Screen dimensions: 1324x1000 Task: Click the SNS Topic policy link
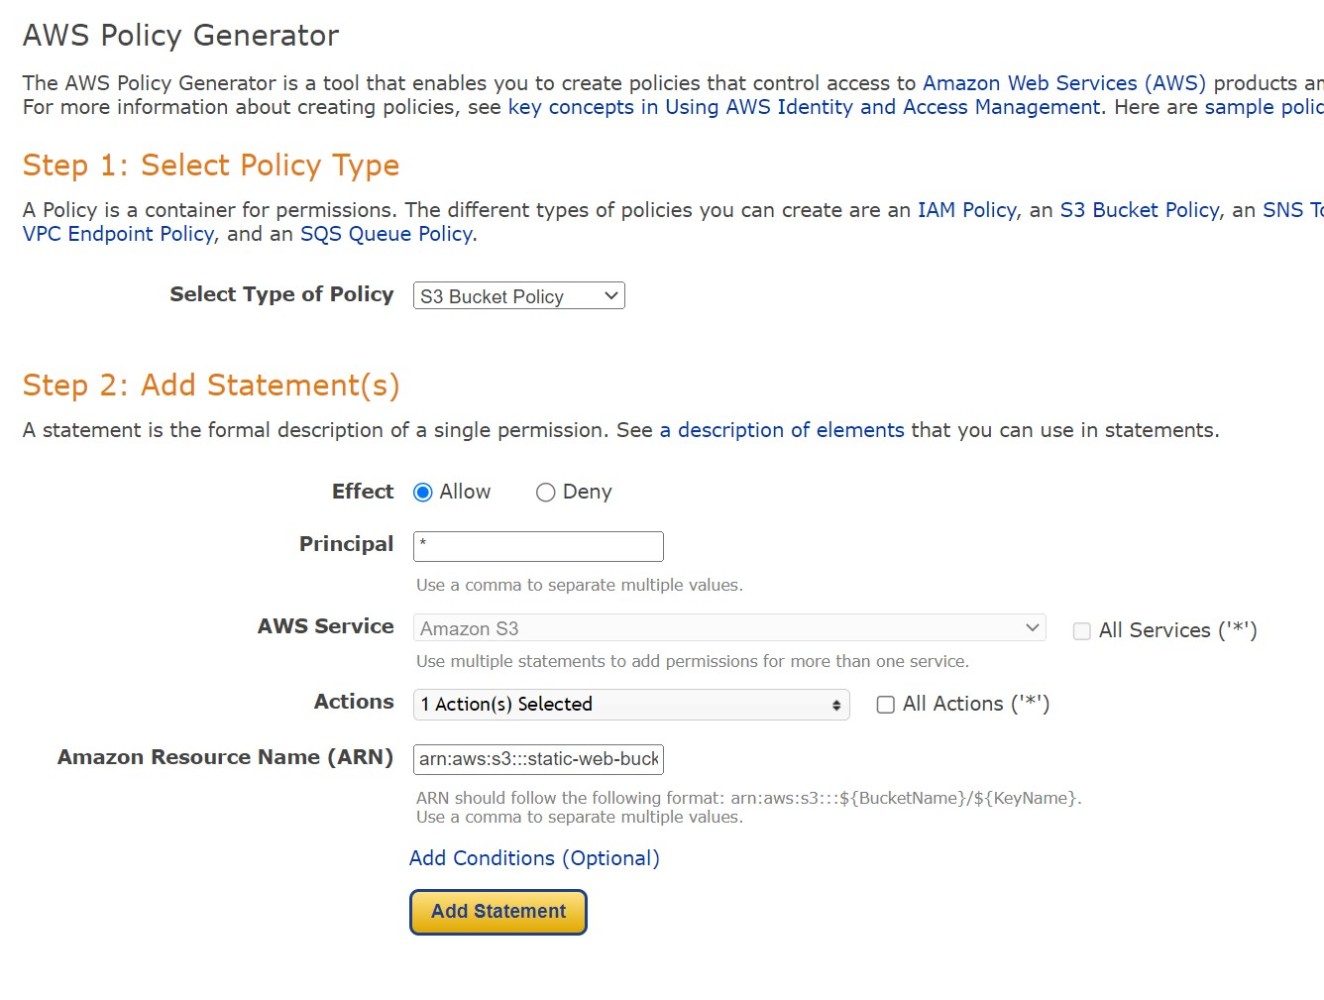coord(1290,210)
